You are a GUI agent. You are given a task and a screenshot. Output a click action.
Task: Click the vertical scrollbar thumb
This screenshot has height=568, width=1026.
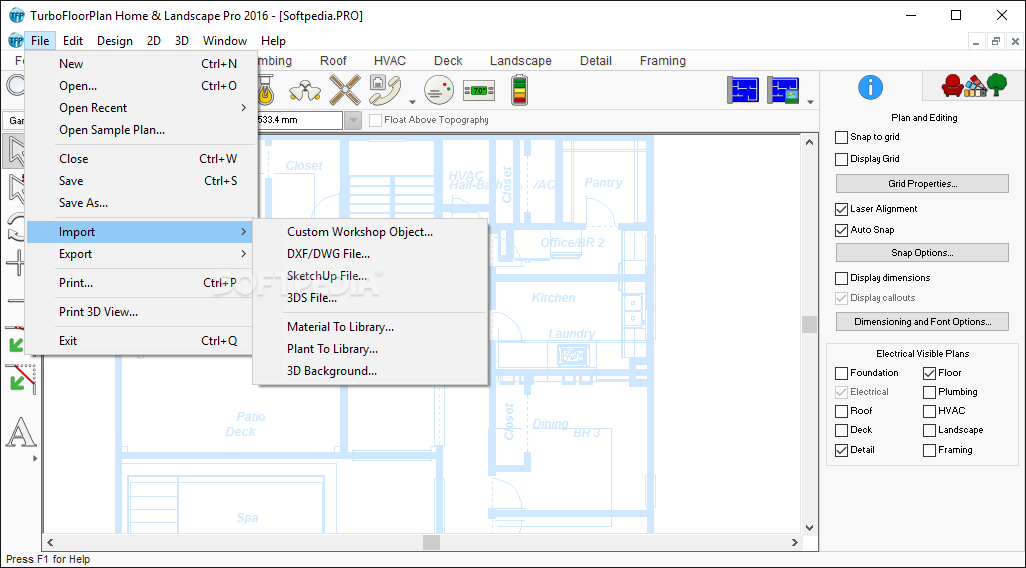pos(809,325)
